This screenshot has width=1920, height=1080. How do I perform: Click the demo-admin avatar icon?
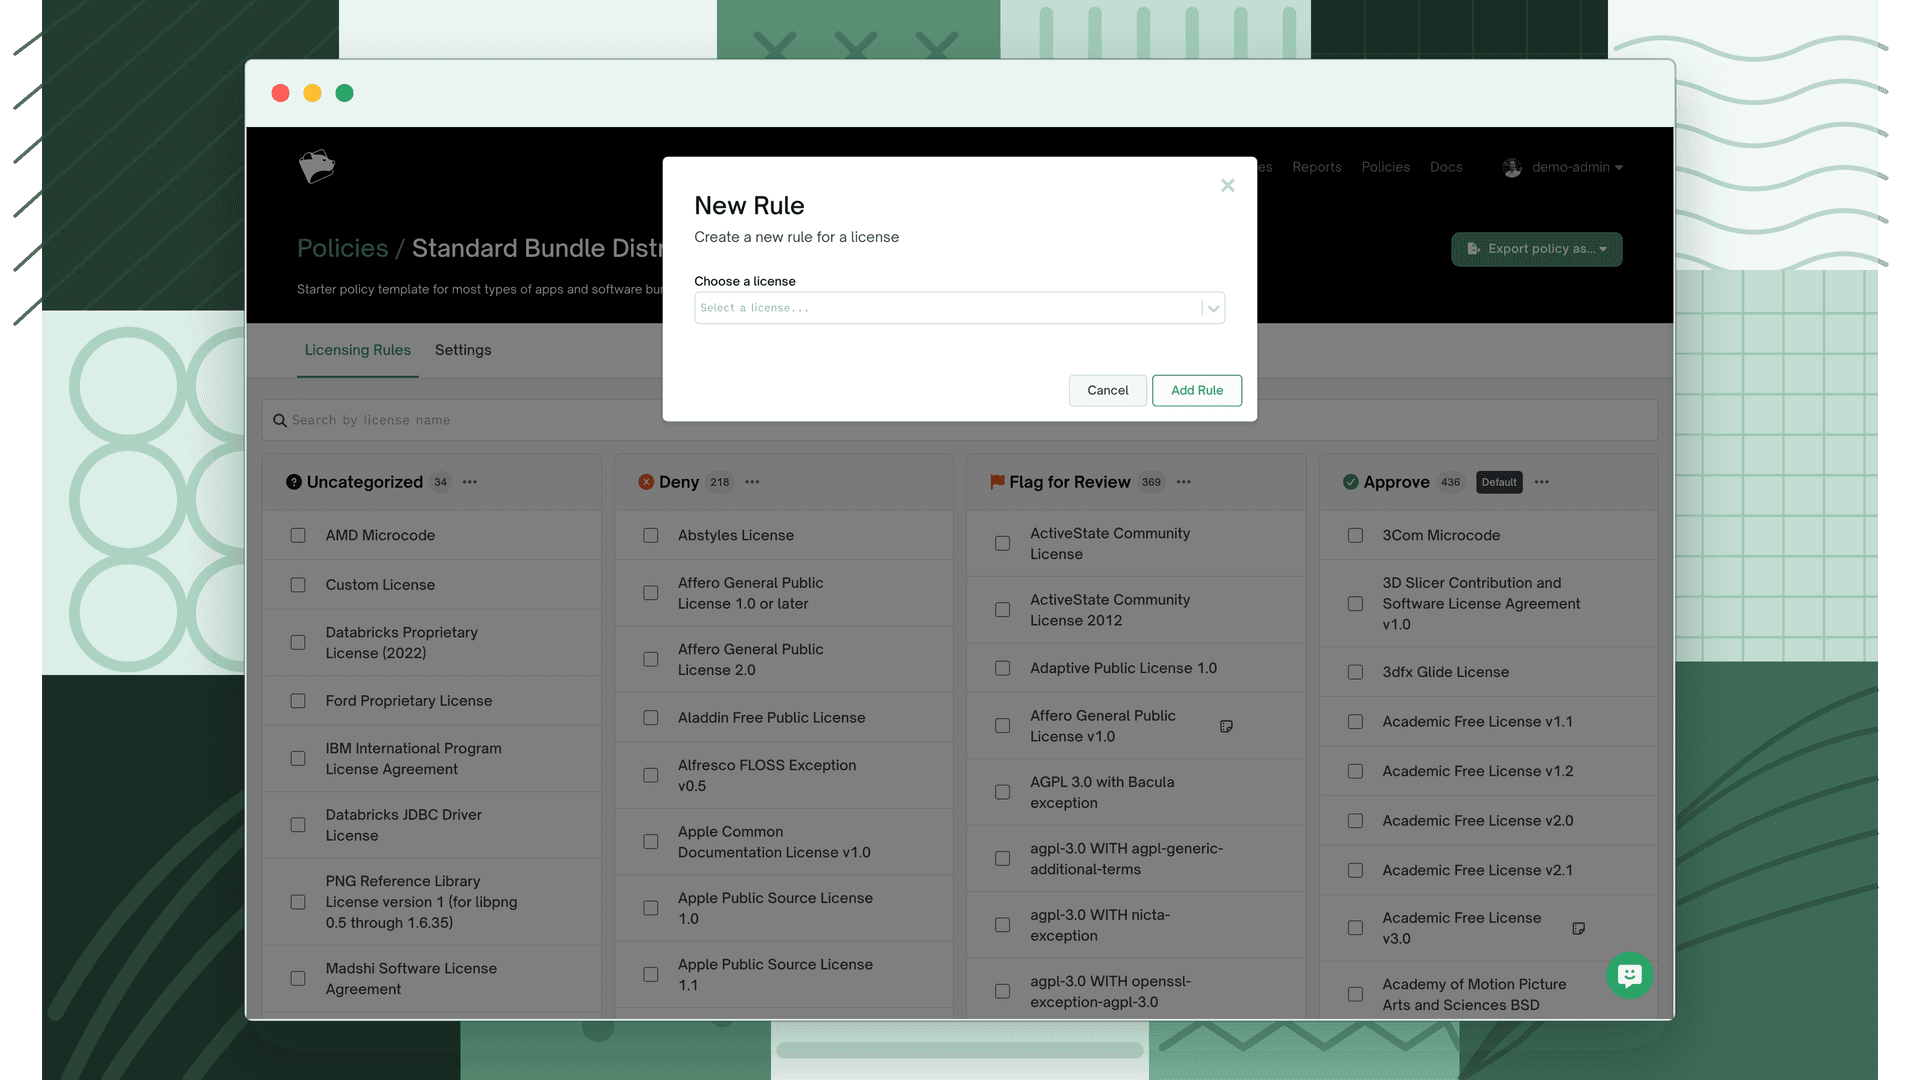click(1511, 167)
